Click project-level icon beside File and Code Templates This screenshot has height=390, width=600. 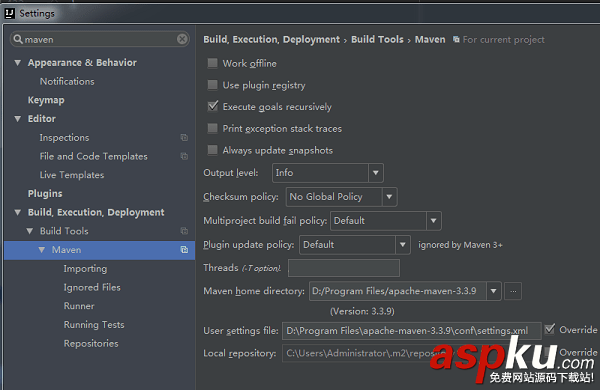point(184,156)
